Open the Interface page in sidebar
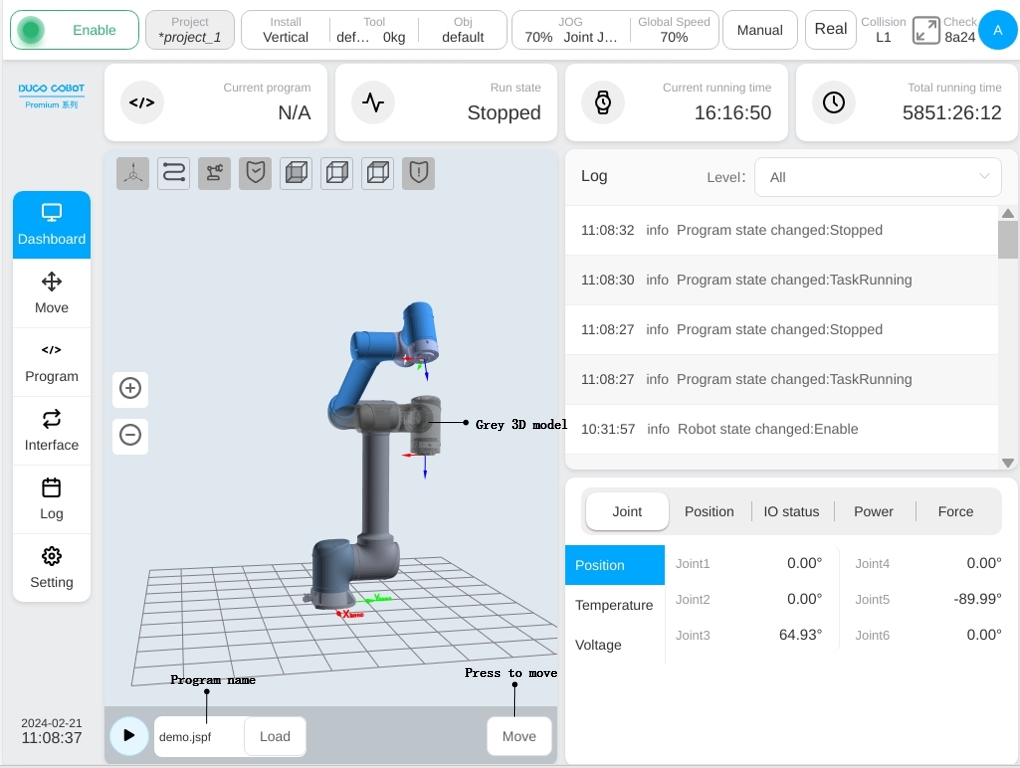The image size is (1020, 768). tap(51, 430)
